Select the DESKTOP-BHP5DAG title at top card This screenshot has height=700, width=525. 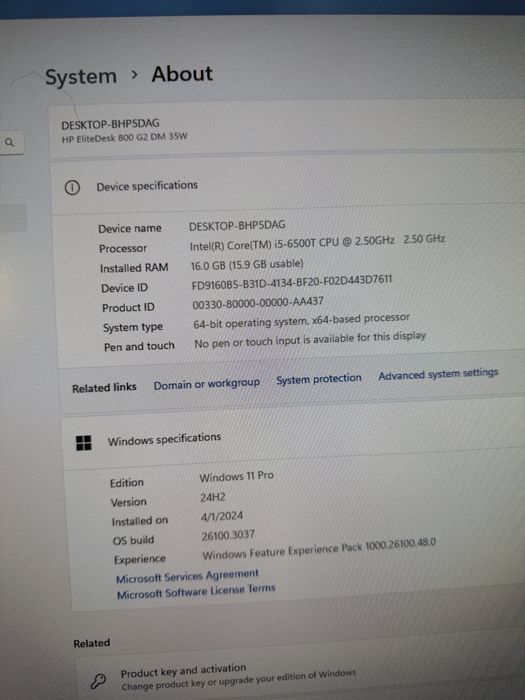click(x=110, y=124)
